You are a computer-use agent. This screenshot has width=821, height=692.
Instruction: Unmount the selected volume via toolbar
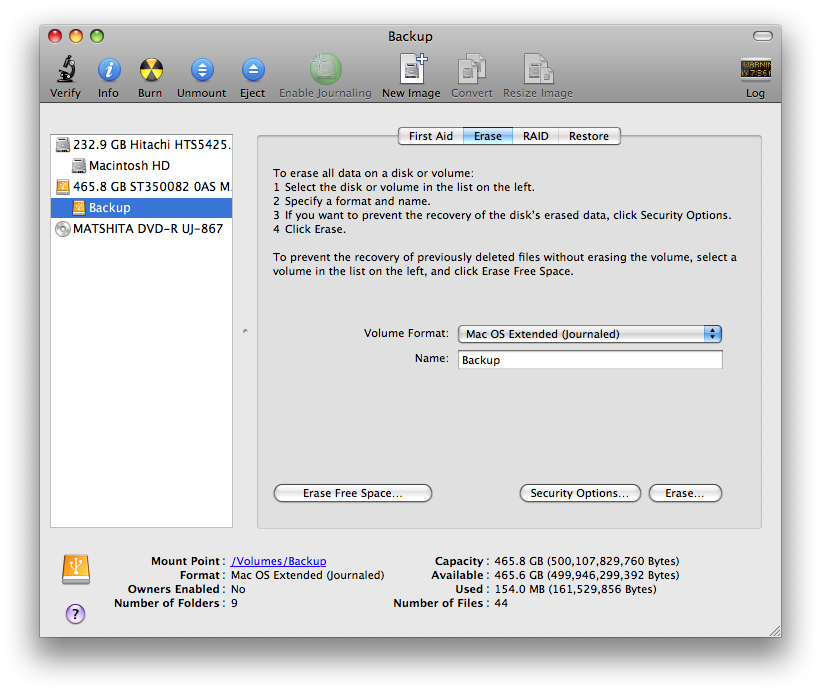(202, 70)
